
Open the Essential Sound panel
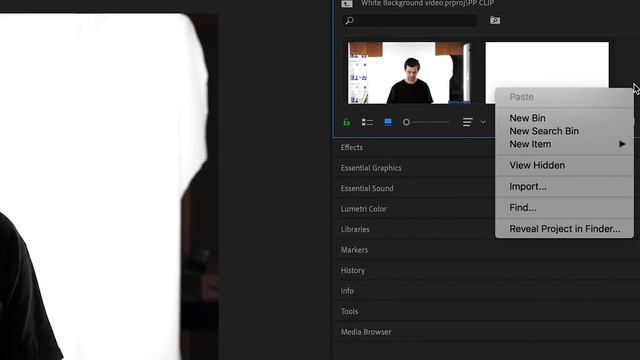click(x=367, y=188)
